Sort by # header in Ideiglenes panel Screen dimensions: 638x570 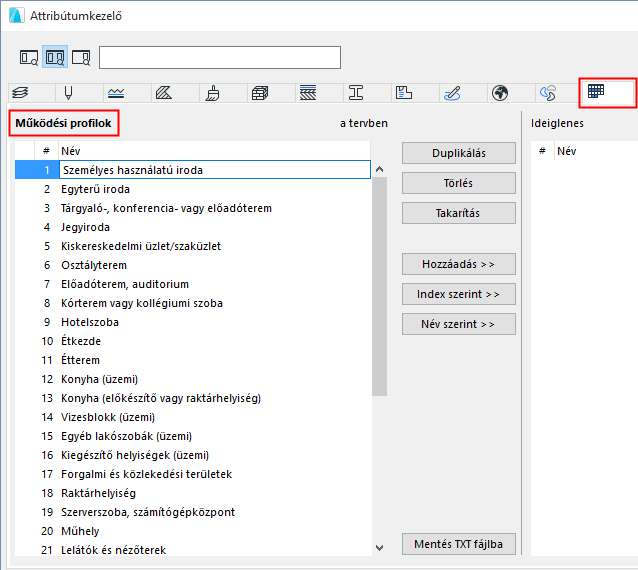click(542, 151)
